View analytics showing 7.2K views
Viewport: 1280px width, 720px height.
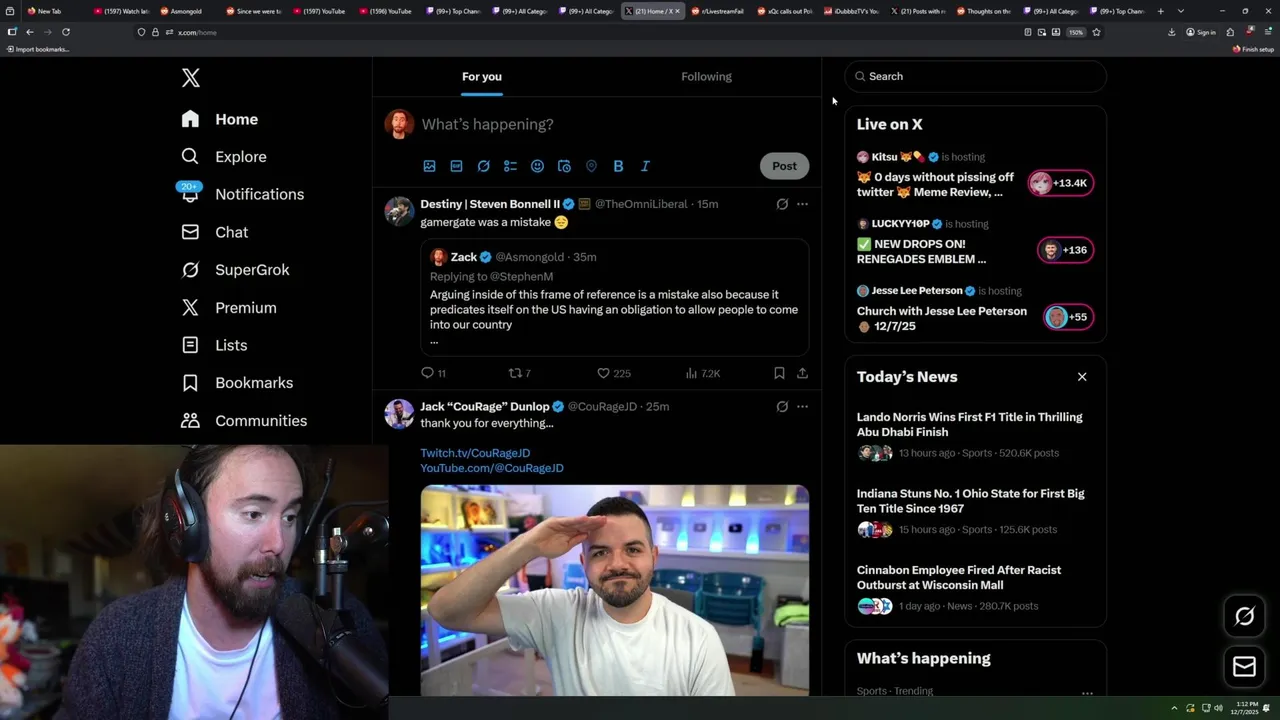click(703, 373)
